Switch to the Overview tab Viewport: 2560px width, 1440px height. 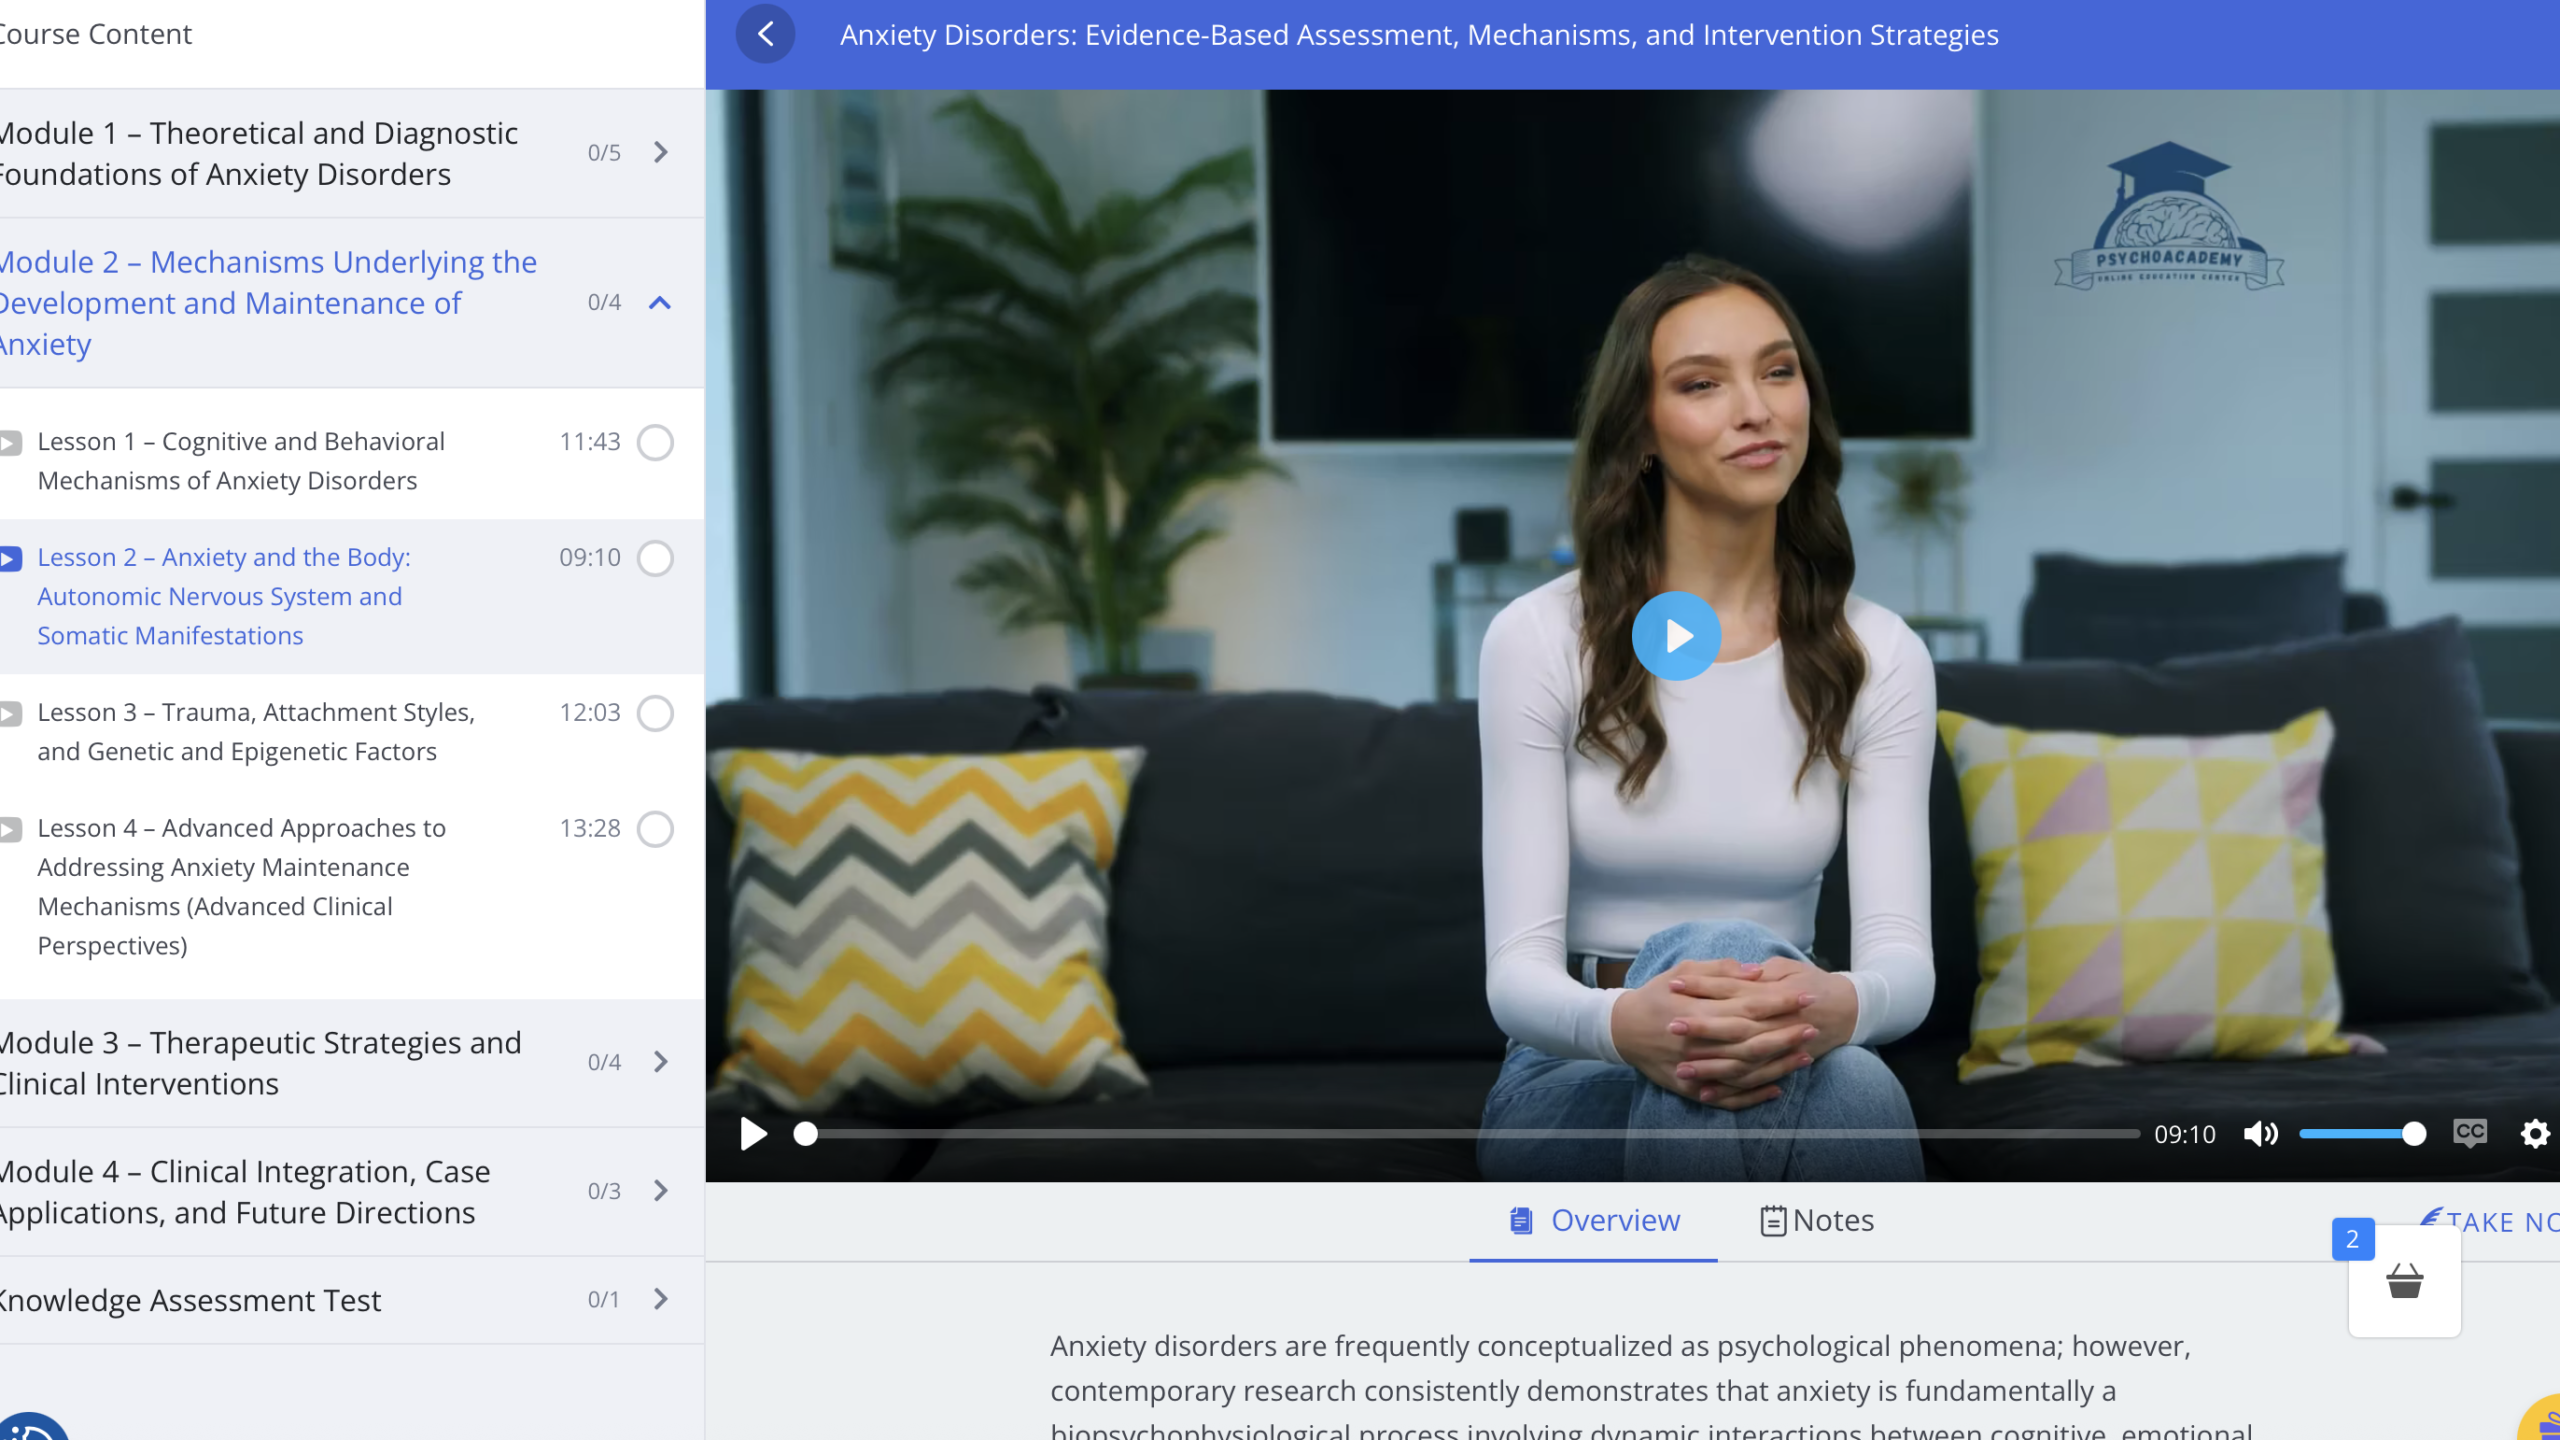pos(1594,1220)
